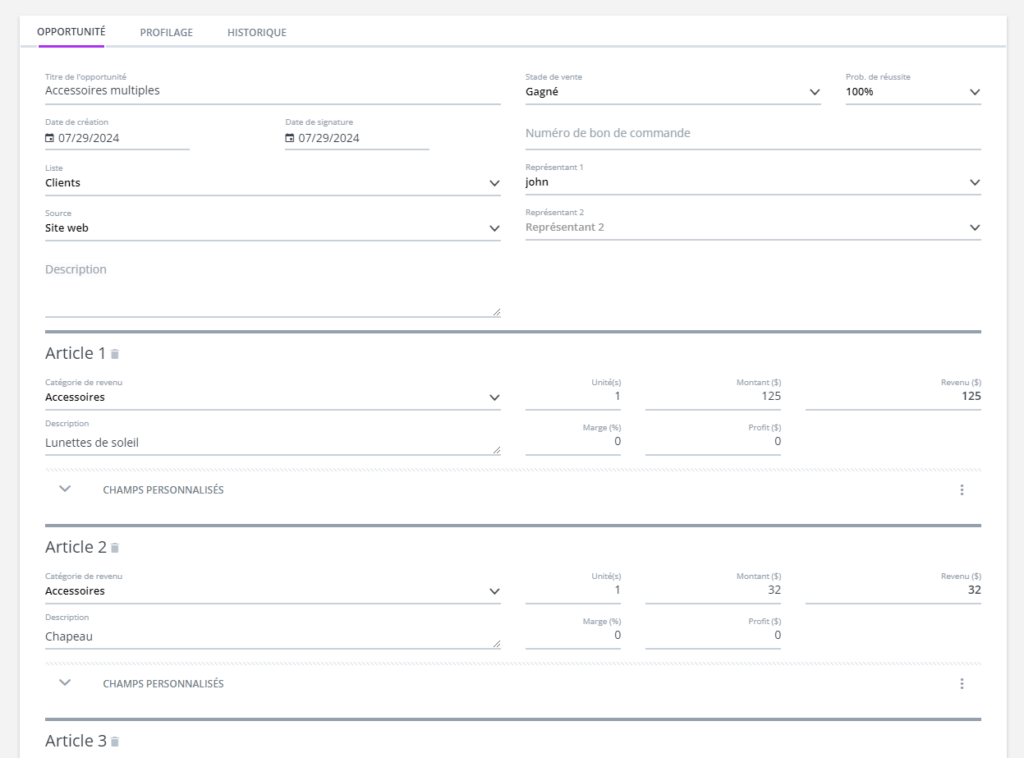Open three-dot menu in Article 1 custom fields
The image size is (1024, 758).
[961, 490]
